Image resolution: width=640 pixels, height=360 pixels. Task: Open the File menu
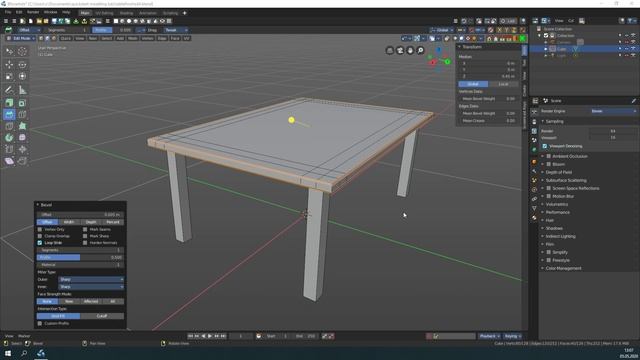[8, 12]
